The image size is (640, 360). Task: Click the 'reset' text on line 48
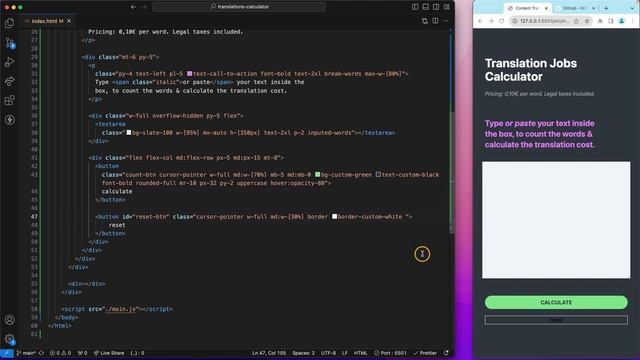tap(117, 225)
